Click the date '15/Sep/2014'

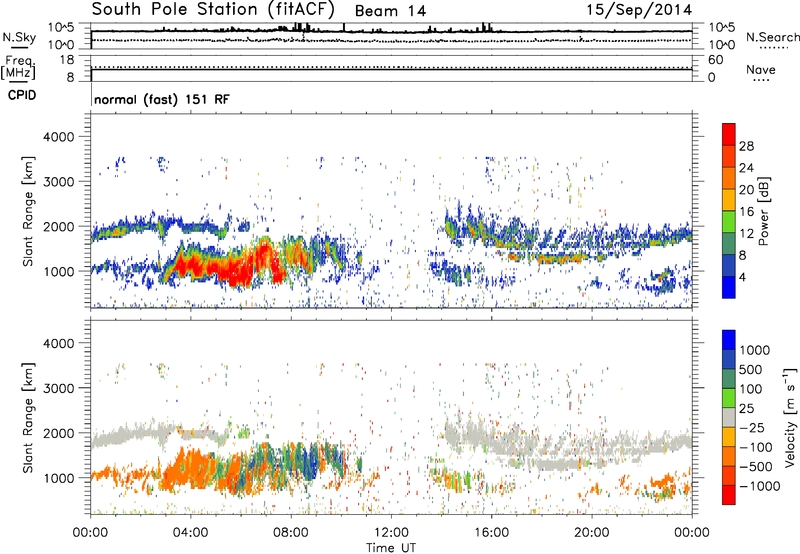[639, 10]
